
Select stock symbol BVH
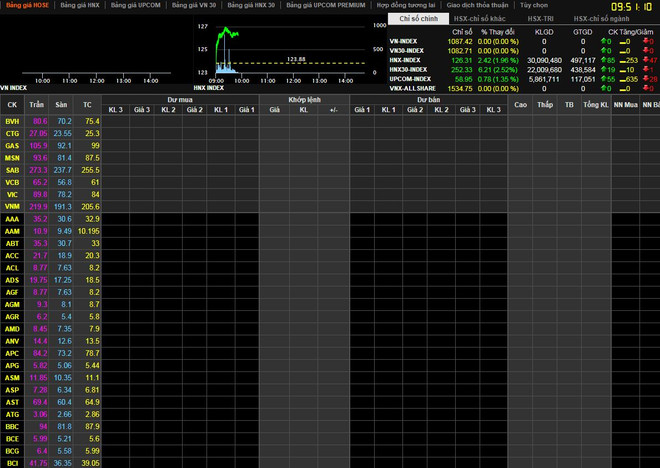coord(12,121)
